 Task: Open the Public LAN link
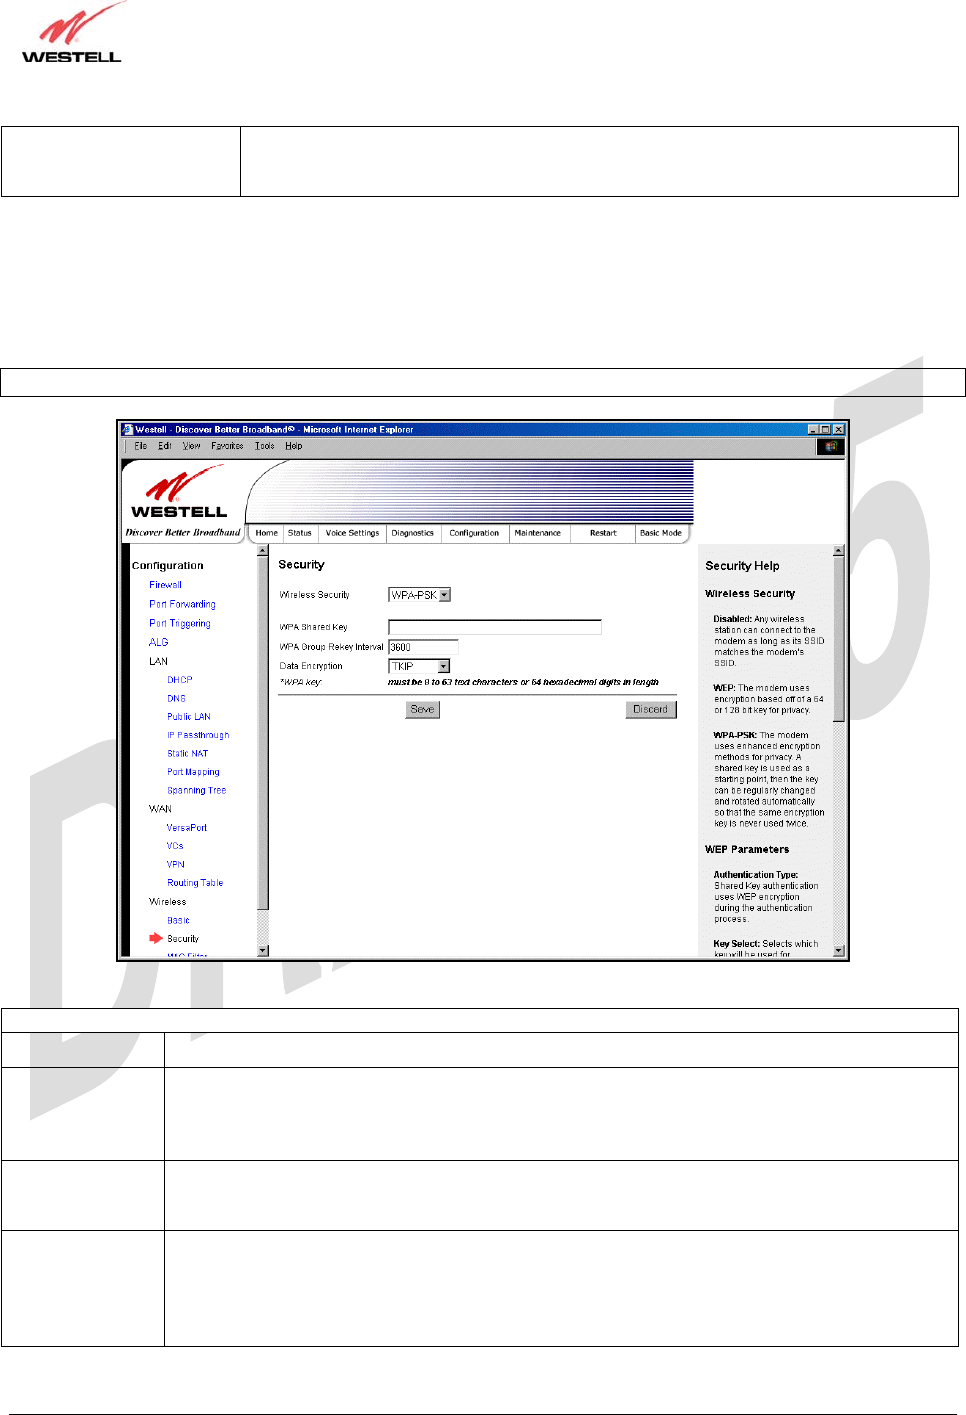pos(189,717)
